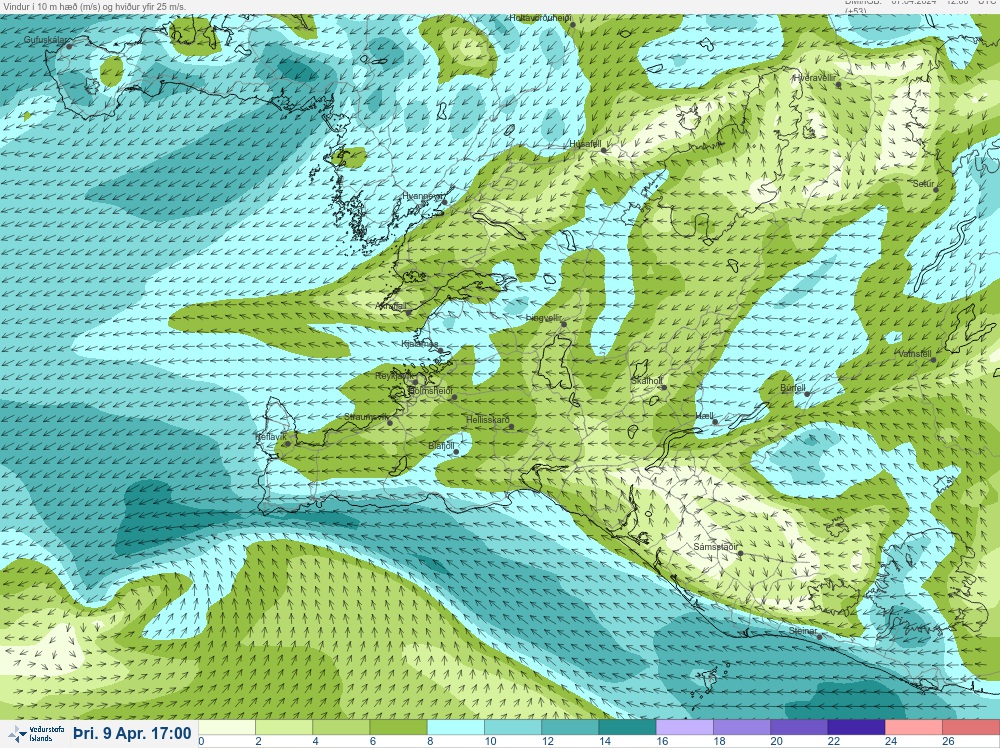Click the Vatnsfell station label

tap(915, 354)
